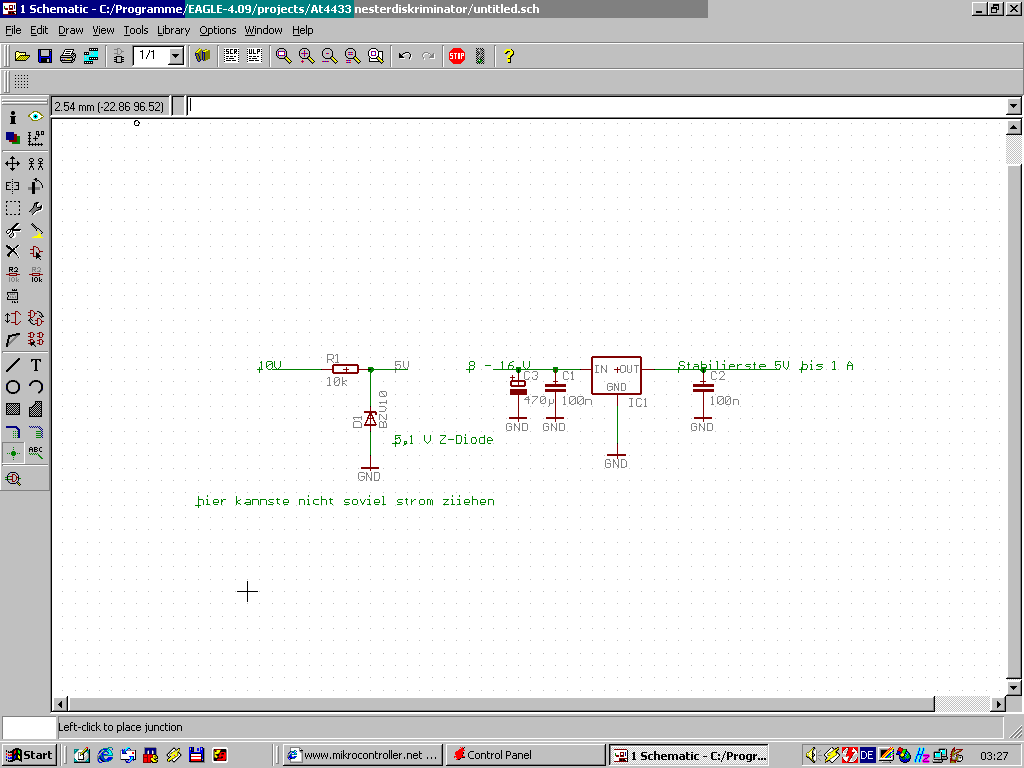Image resolution: width=1024 pixels, height=768 pixels.
Task: Select the Copy tool
Action: (36, 164)
